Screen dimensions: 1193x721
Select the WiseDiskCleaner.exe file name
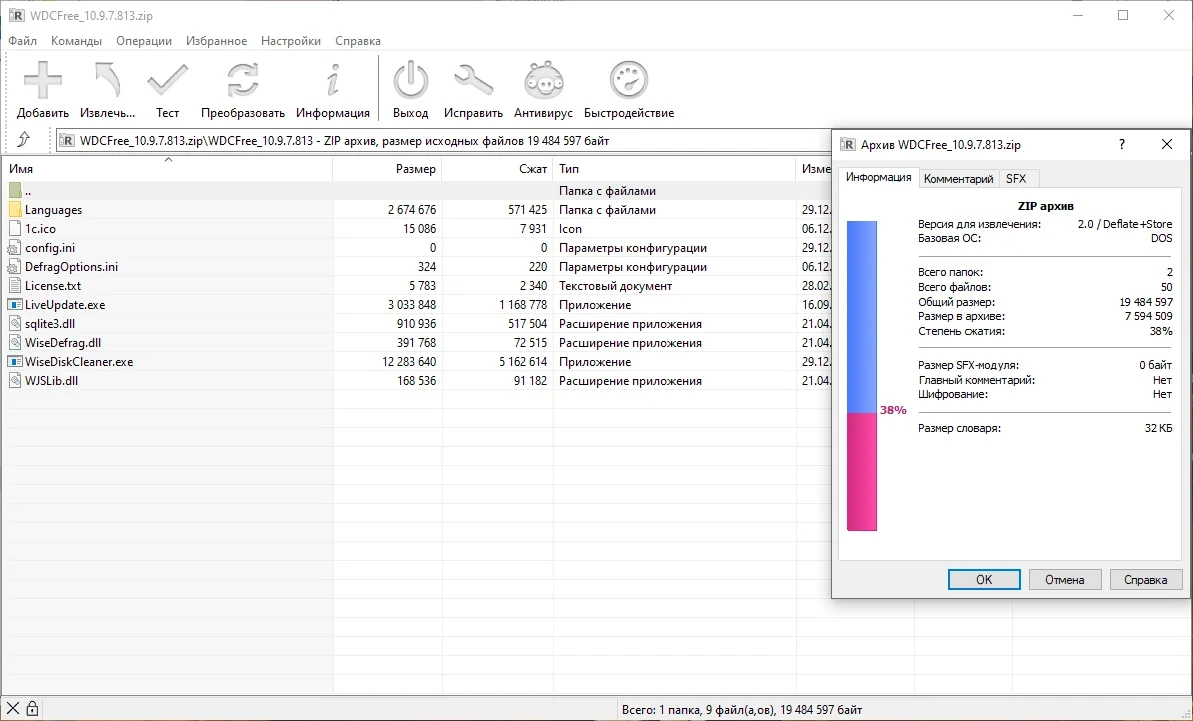coord(79,362)
